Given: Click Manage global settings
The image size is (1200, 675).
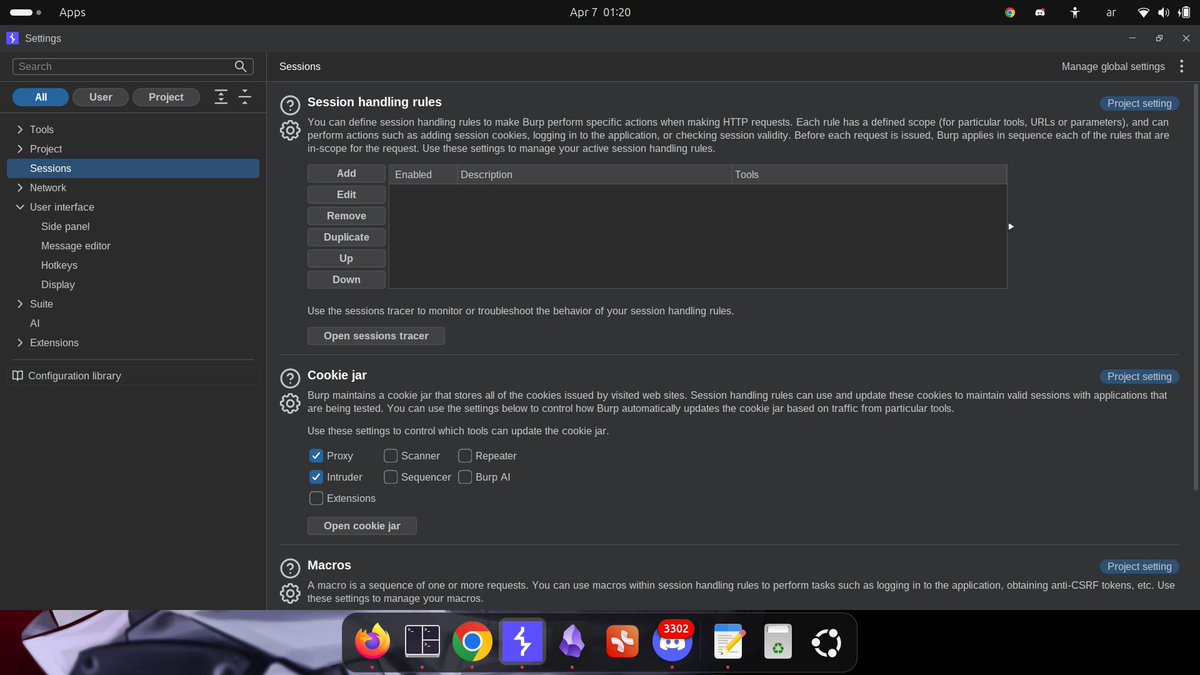Looking at the screenshot, I should pyautogui.click(x=1113, y=66).
